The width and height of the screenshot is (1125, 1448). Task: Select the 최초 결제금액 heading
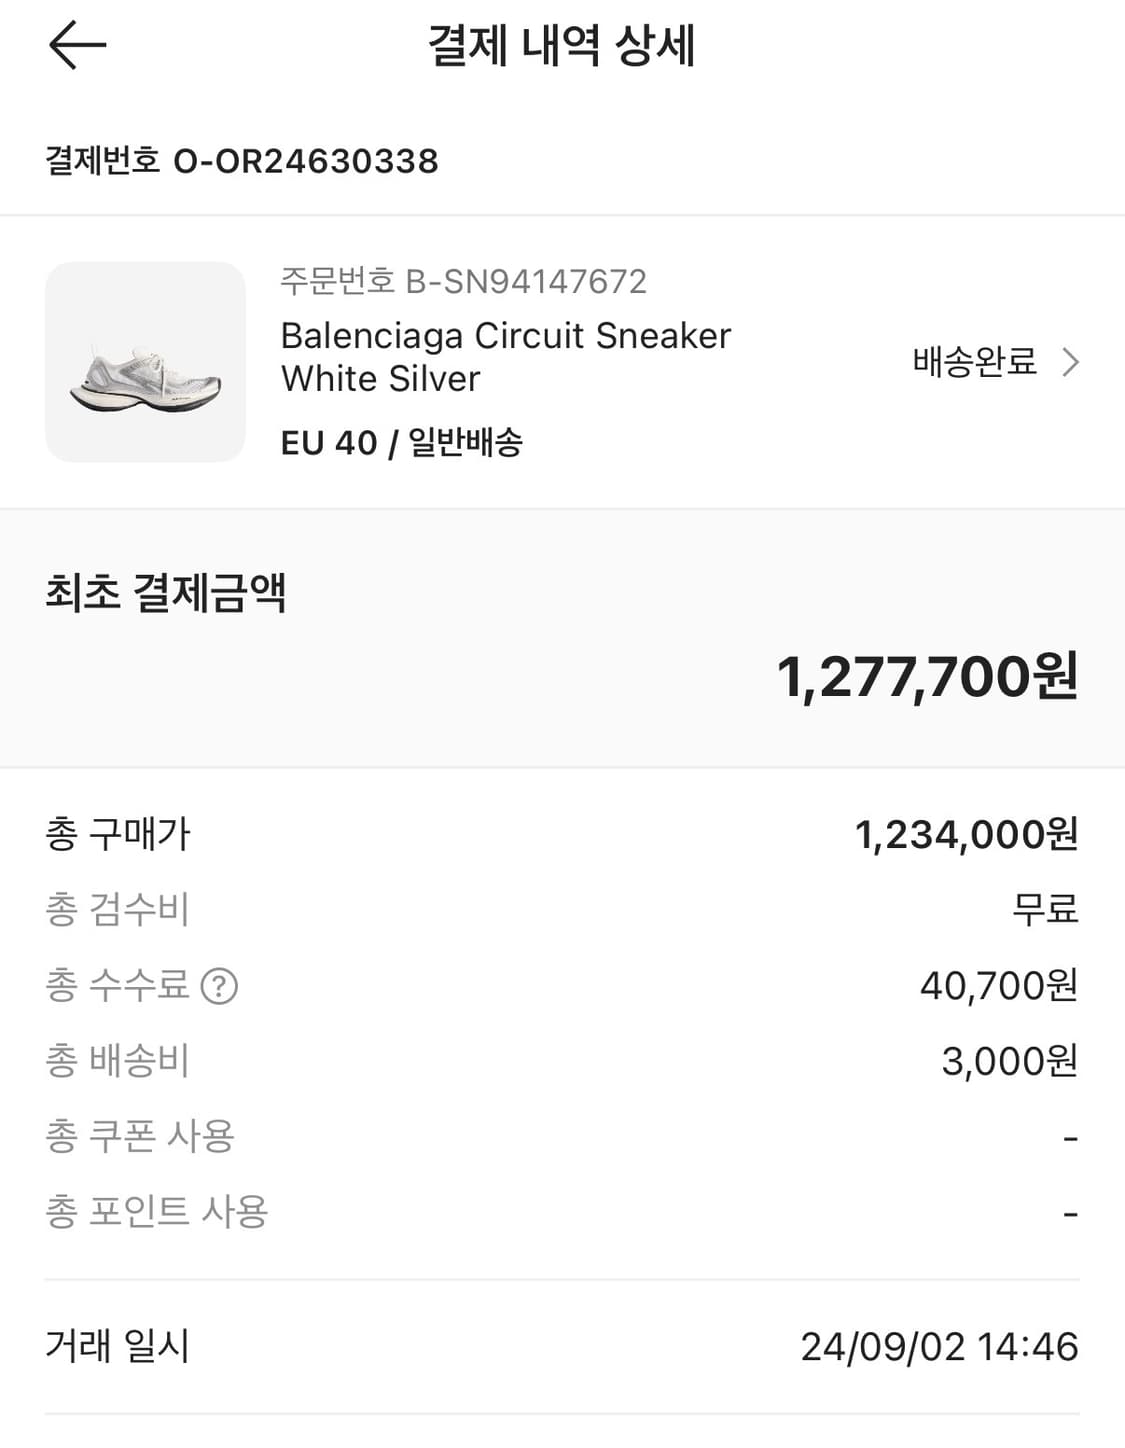tap(166, 592)
